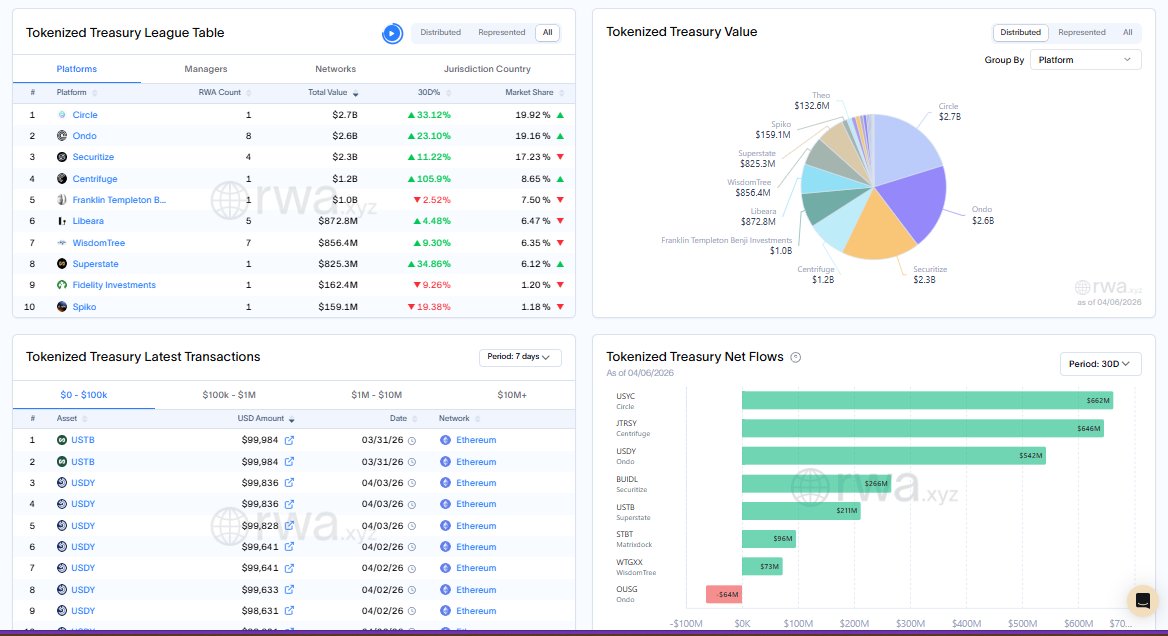
Task: Switch to the Platforms tab
Action: [x=77, y=69]
